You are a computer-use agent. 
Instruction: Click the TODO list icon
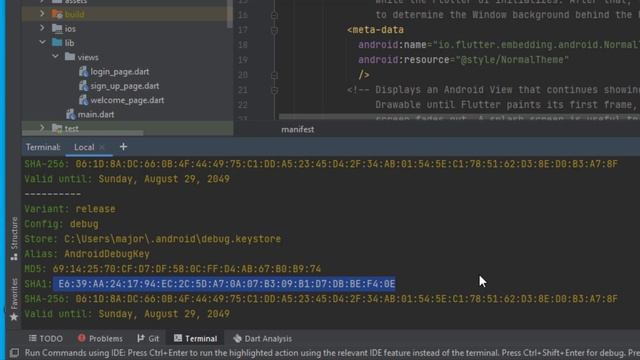[33, 338]
